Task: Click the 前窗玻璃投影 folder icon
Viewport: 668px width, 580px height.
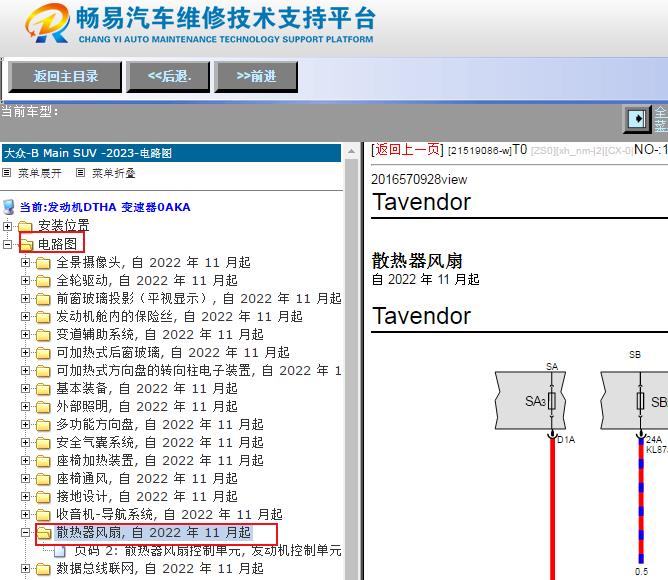Action: [43, 299]
